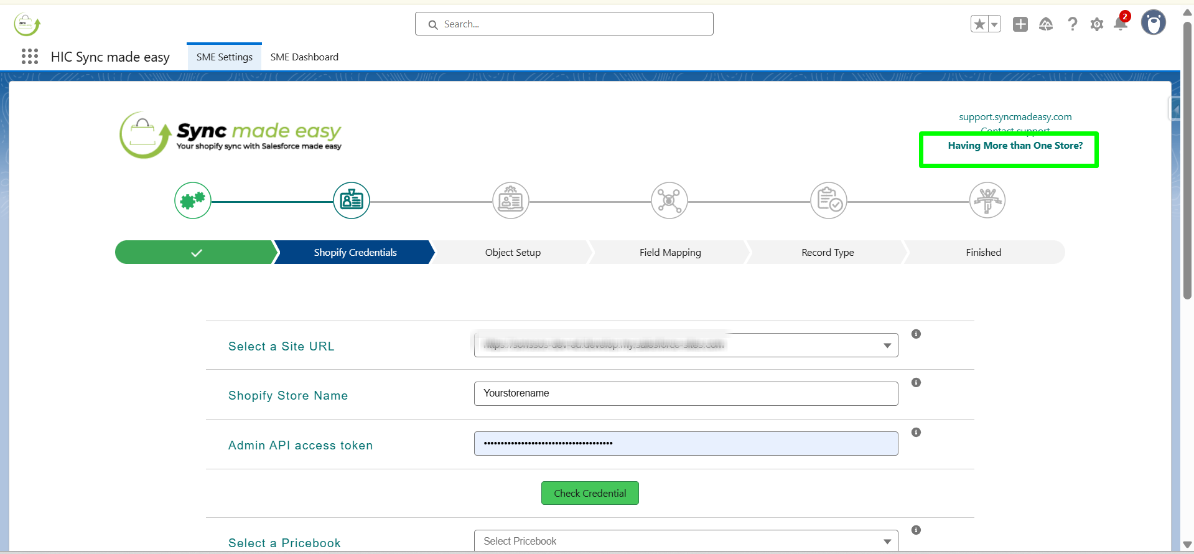
Task: Click the Object Setup step circle icon
Action: click(x=511, y=201)
